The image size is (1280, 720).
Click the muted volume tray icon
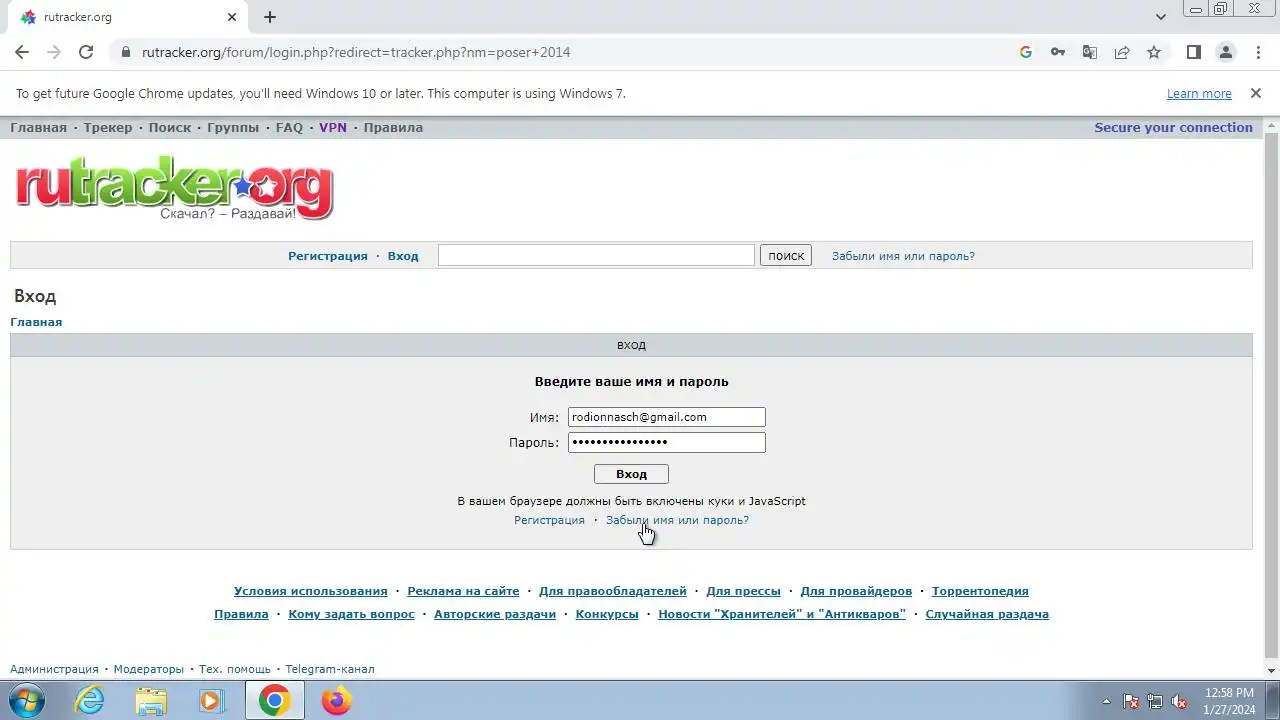tap(1180, 701)
